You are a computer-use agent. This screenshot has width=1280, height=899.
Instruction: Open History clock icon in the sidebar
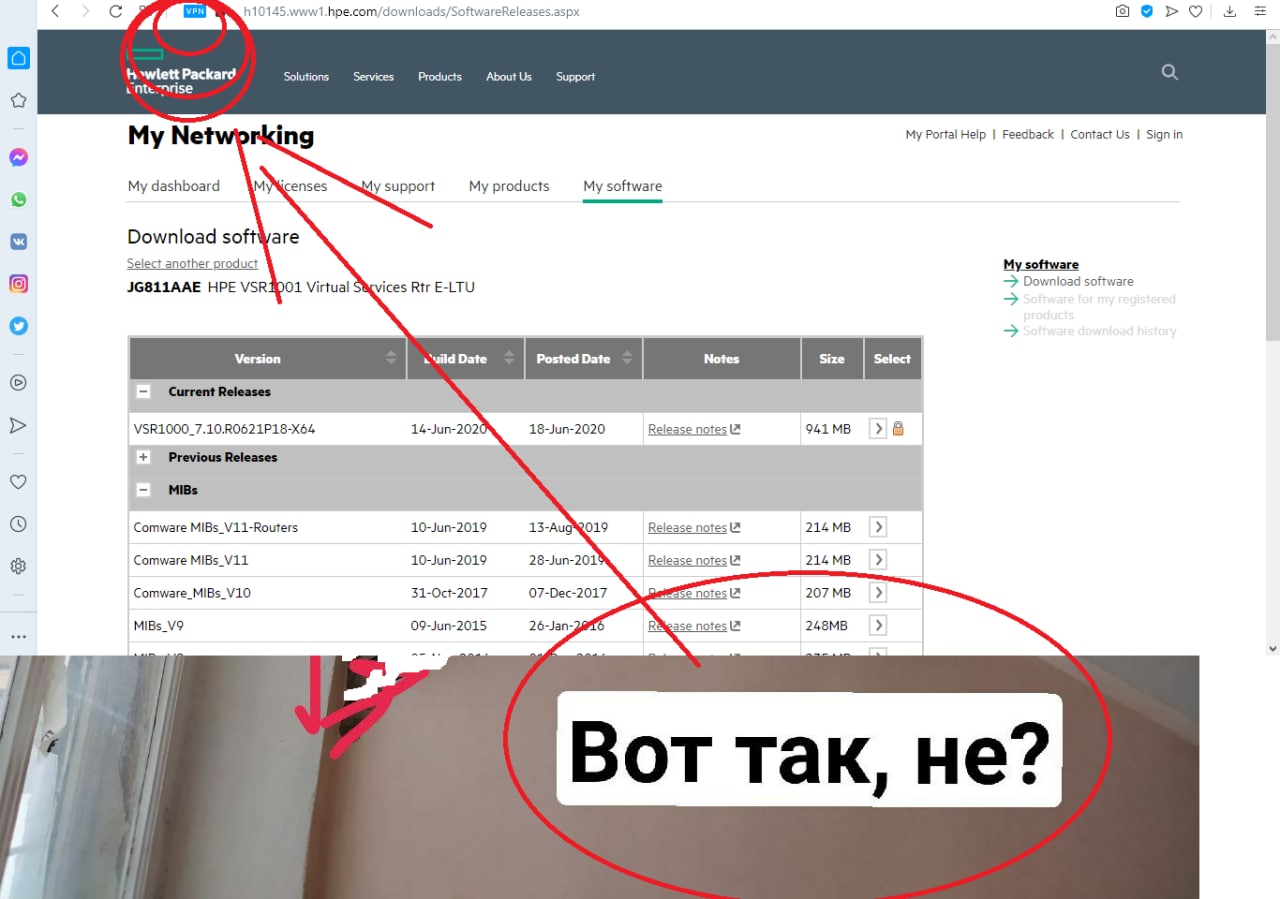(x=18, y=524)
